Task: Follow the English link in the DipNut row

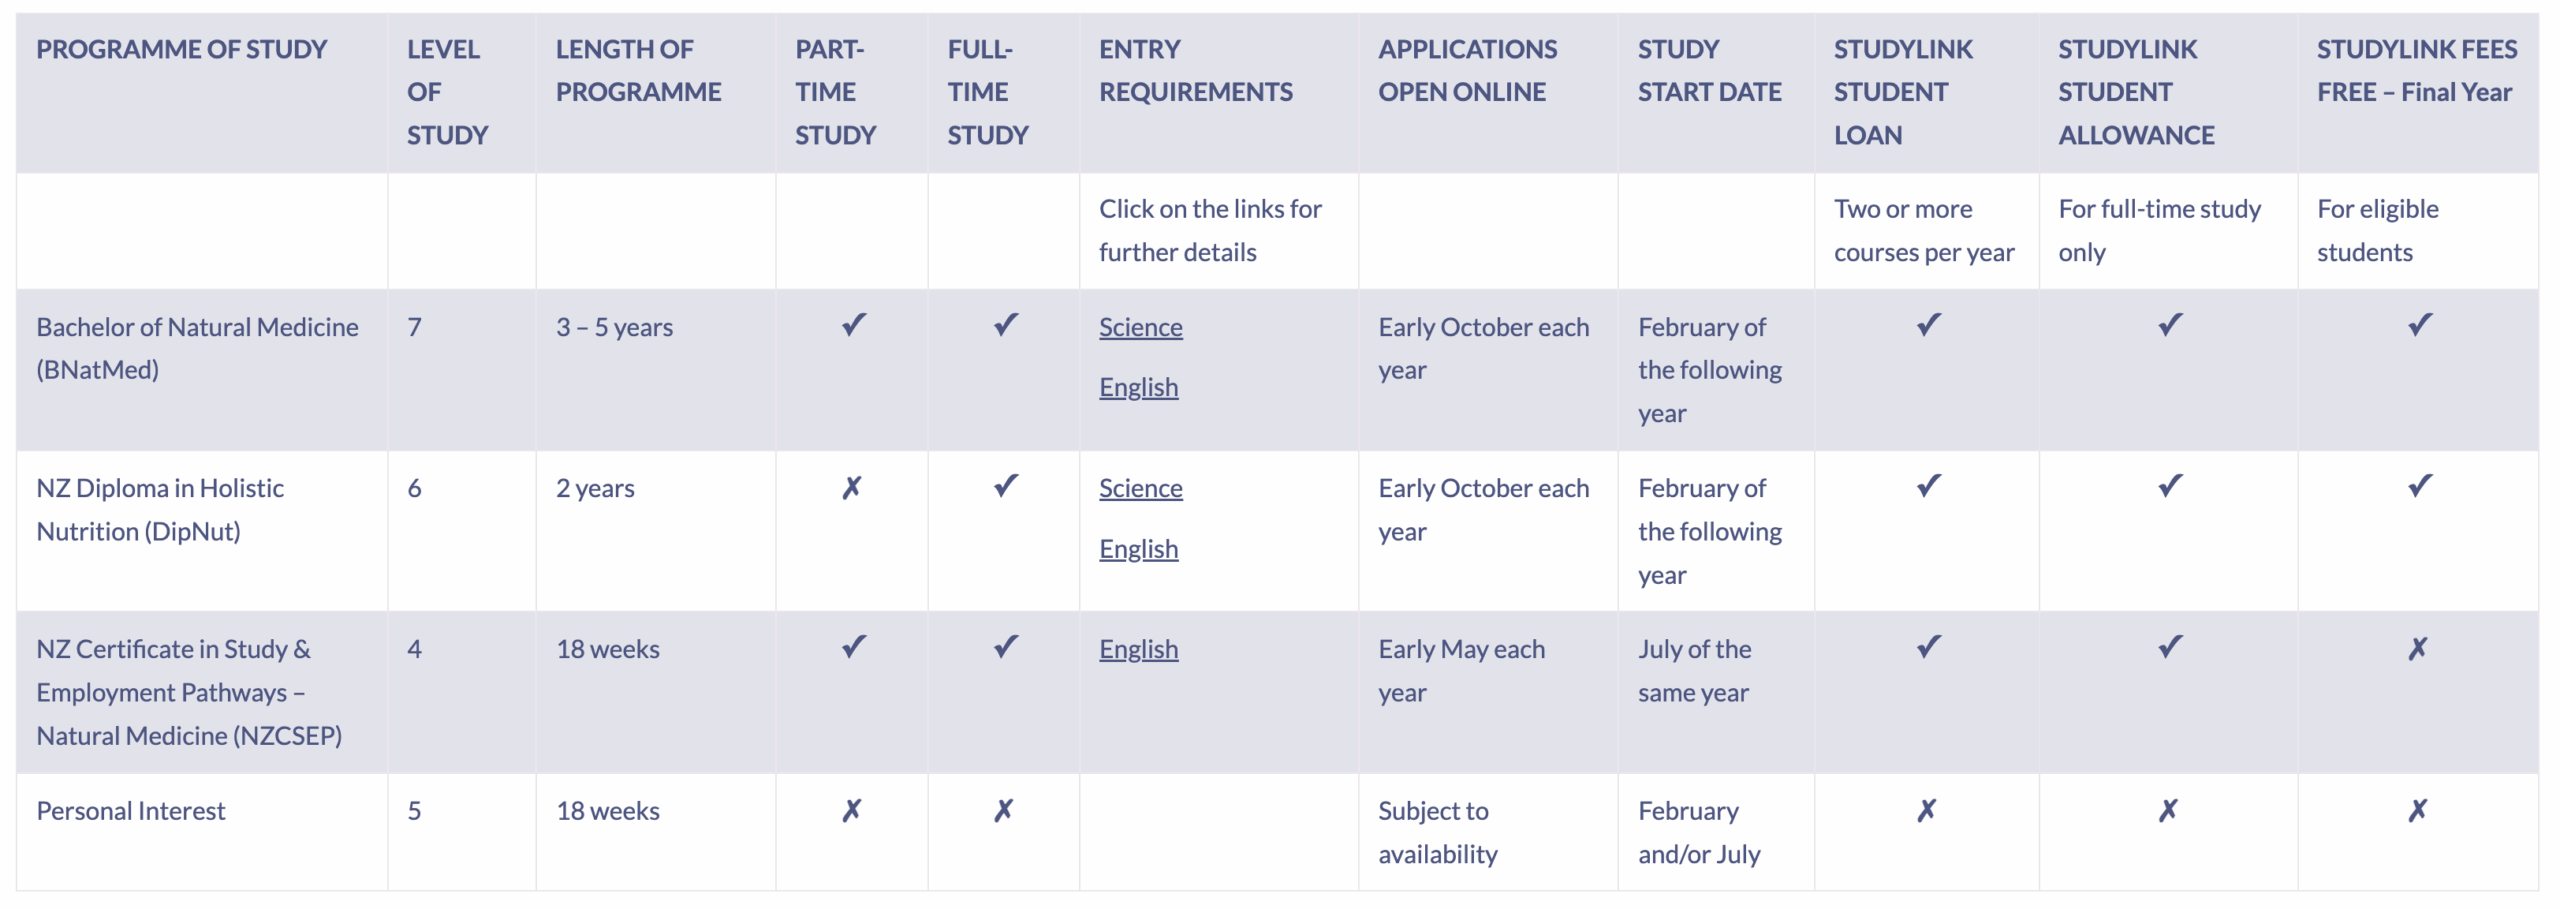Action: (x=1138, y=549)
